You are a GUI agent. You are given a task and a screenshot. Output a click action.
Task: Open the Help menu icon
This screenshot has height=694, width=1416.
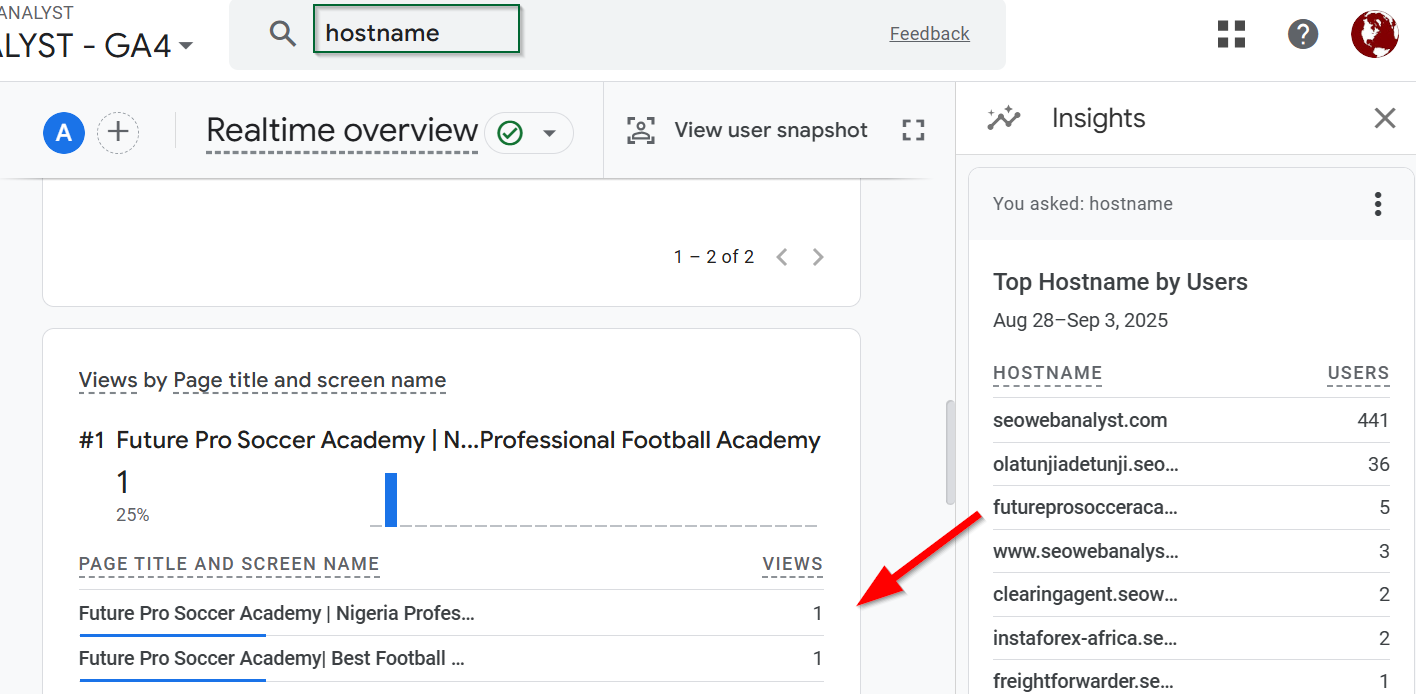[1302, 34]
